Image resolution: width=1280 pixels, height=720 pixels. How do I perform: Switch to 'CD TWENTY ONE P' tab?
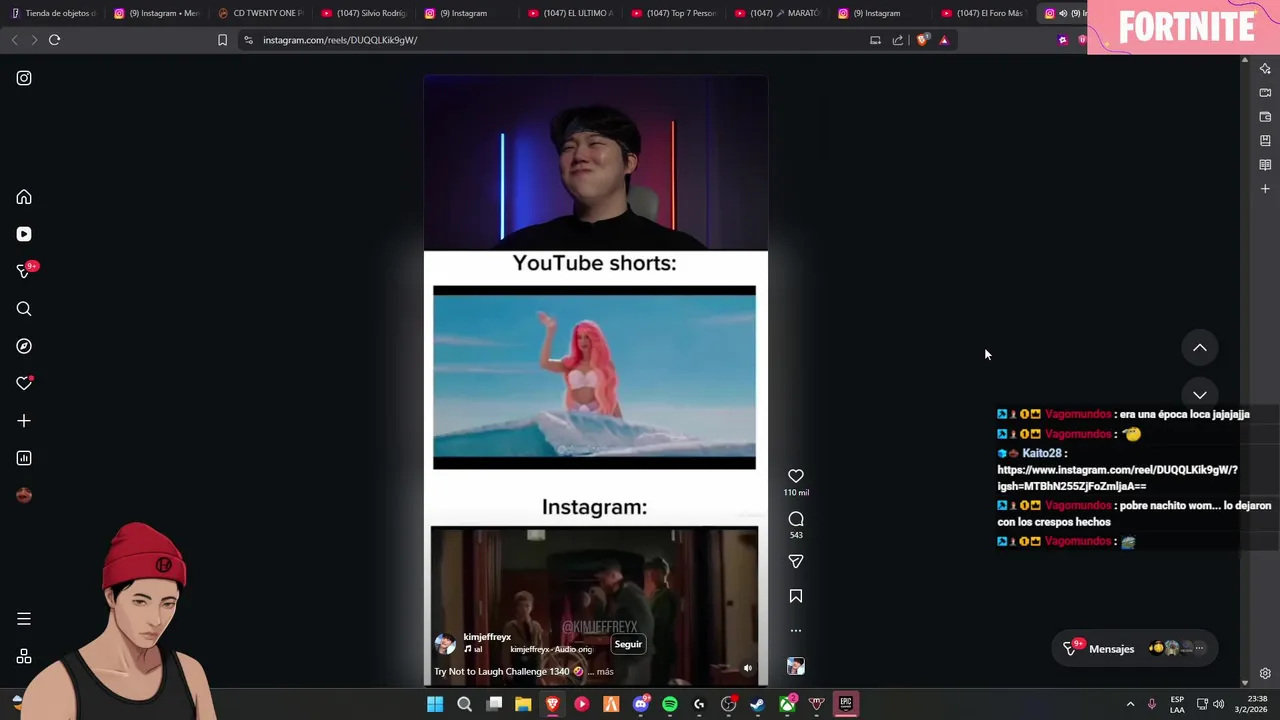tap(260, 13)
